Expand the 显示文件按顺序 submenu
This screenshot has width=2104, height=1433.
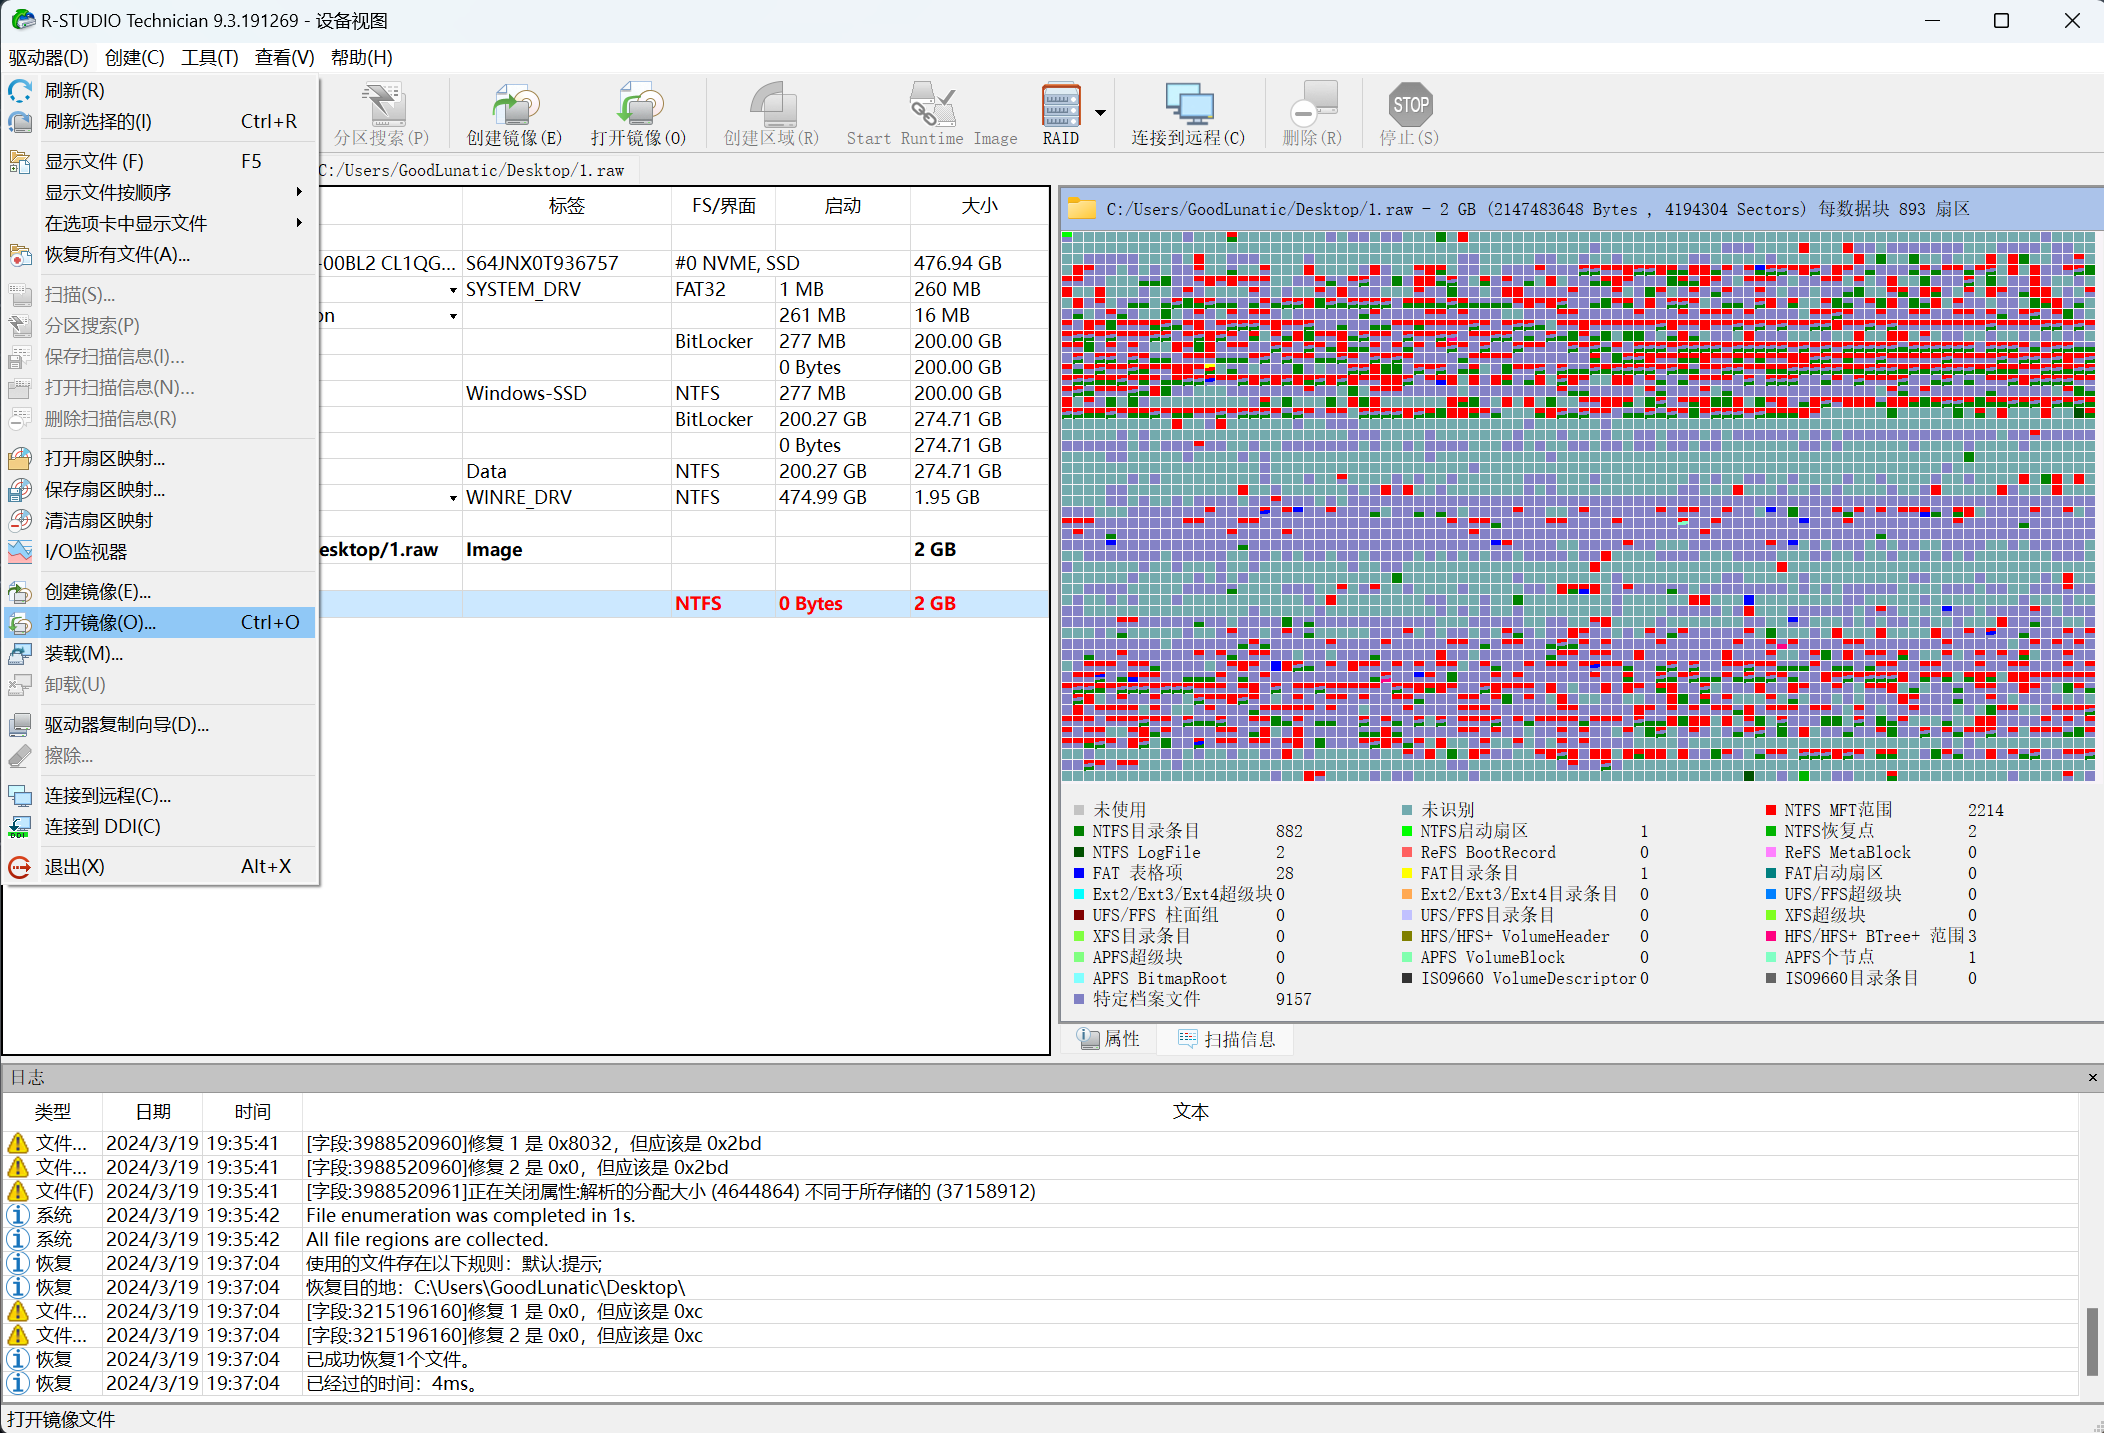click(160, 192)
